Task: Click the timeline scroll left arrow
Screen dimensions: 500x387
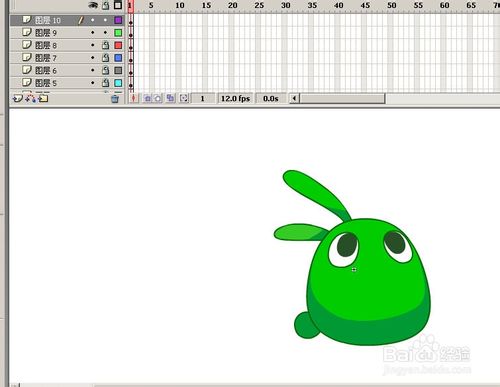Action: tap(294, 98)
